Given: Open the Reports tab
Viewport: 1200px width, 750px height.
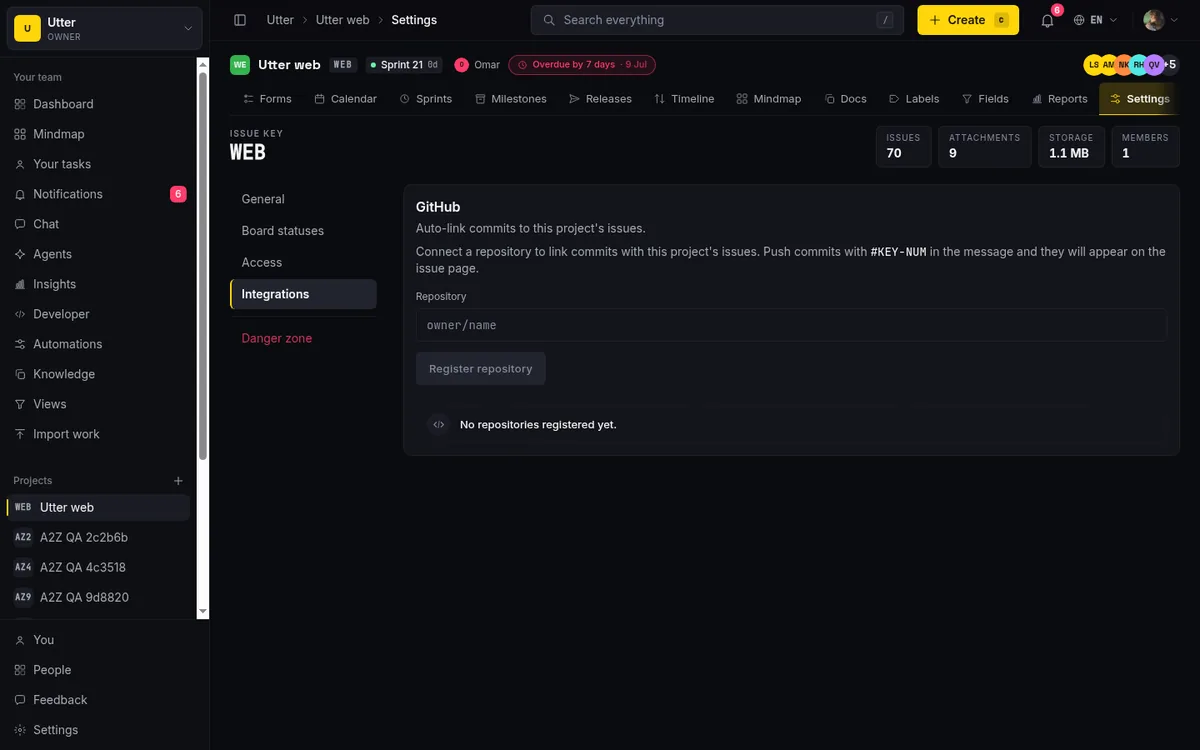Looking at the screenshot, I should [1059, 99].
